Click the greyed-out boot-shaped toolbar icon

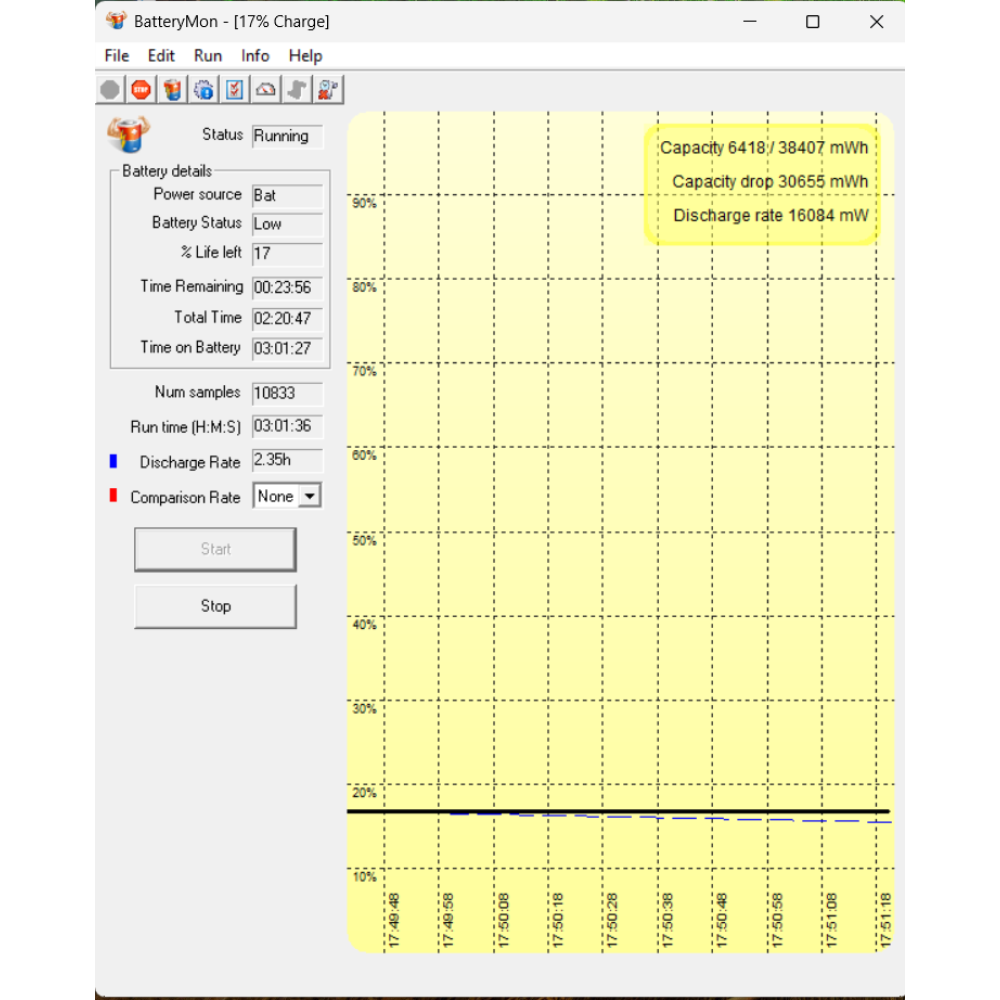(x=296, y=90)
